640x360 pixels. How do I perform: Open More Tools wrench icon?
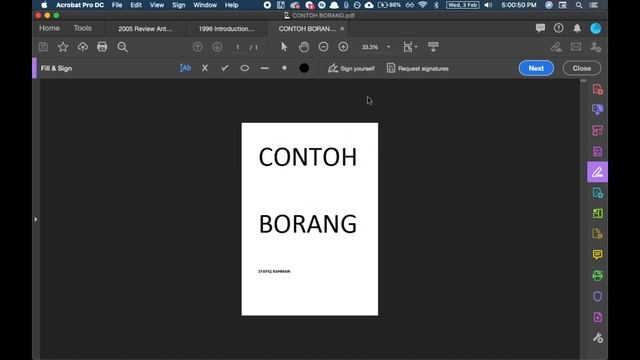pyautogui.click(x=598, y=338)
